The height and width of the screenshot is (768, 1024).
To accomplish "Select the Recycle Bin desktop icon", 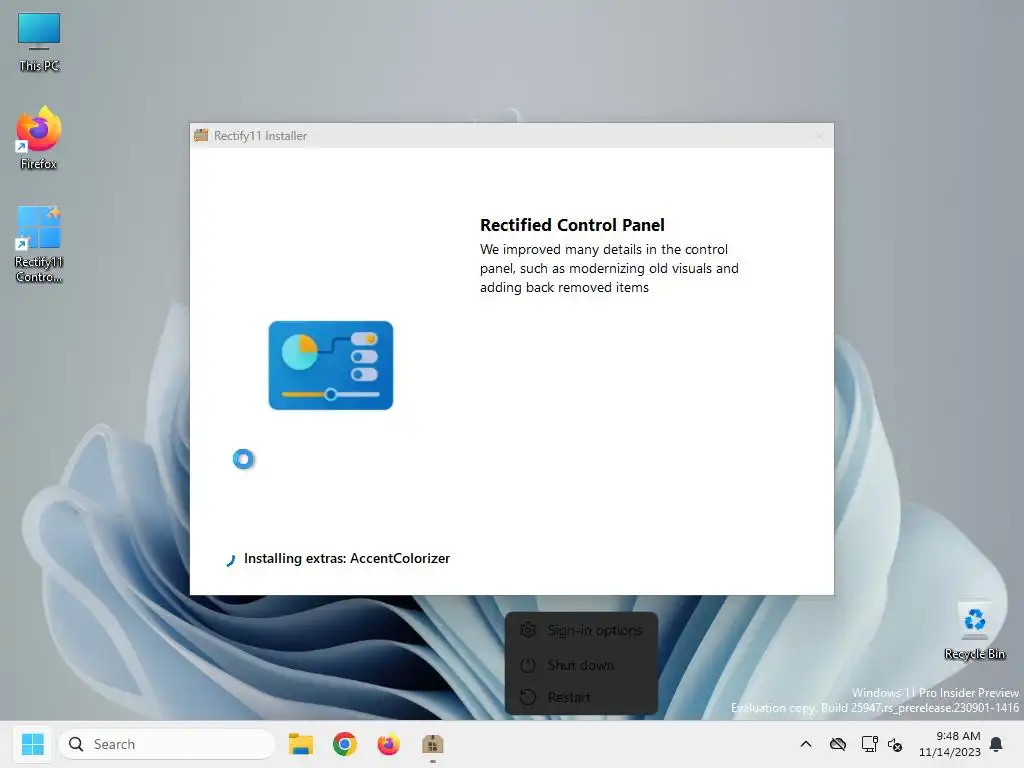I will 974,630.
